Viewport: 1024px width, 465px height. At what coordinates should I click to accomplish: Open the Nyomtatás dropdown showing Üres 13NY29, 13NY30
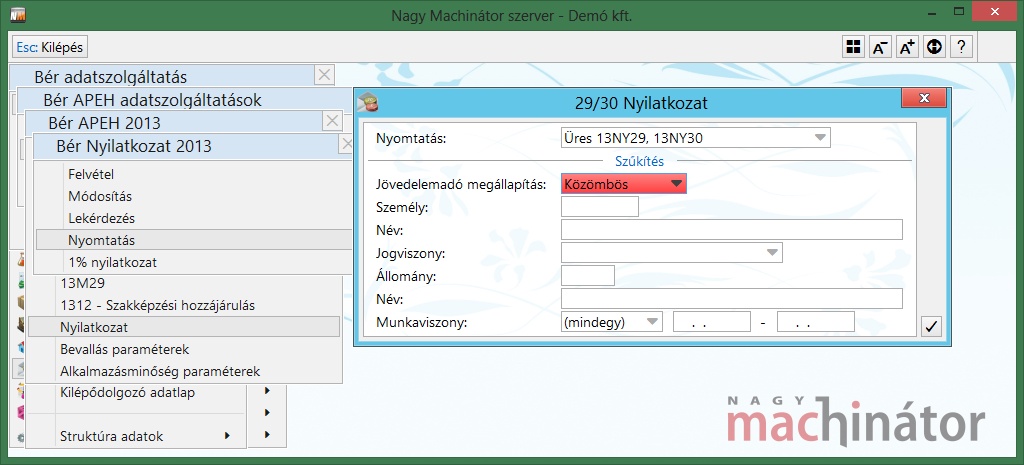pyautogui.click(x=696, y=138)
